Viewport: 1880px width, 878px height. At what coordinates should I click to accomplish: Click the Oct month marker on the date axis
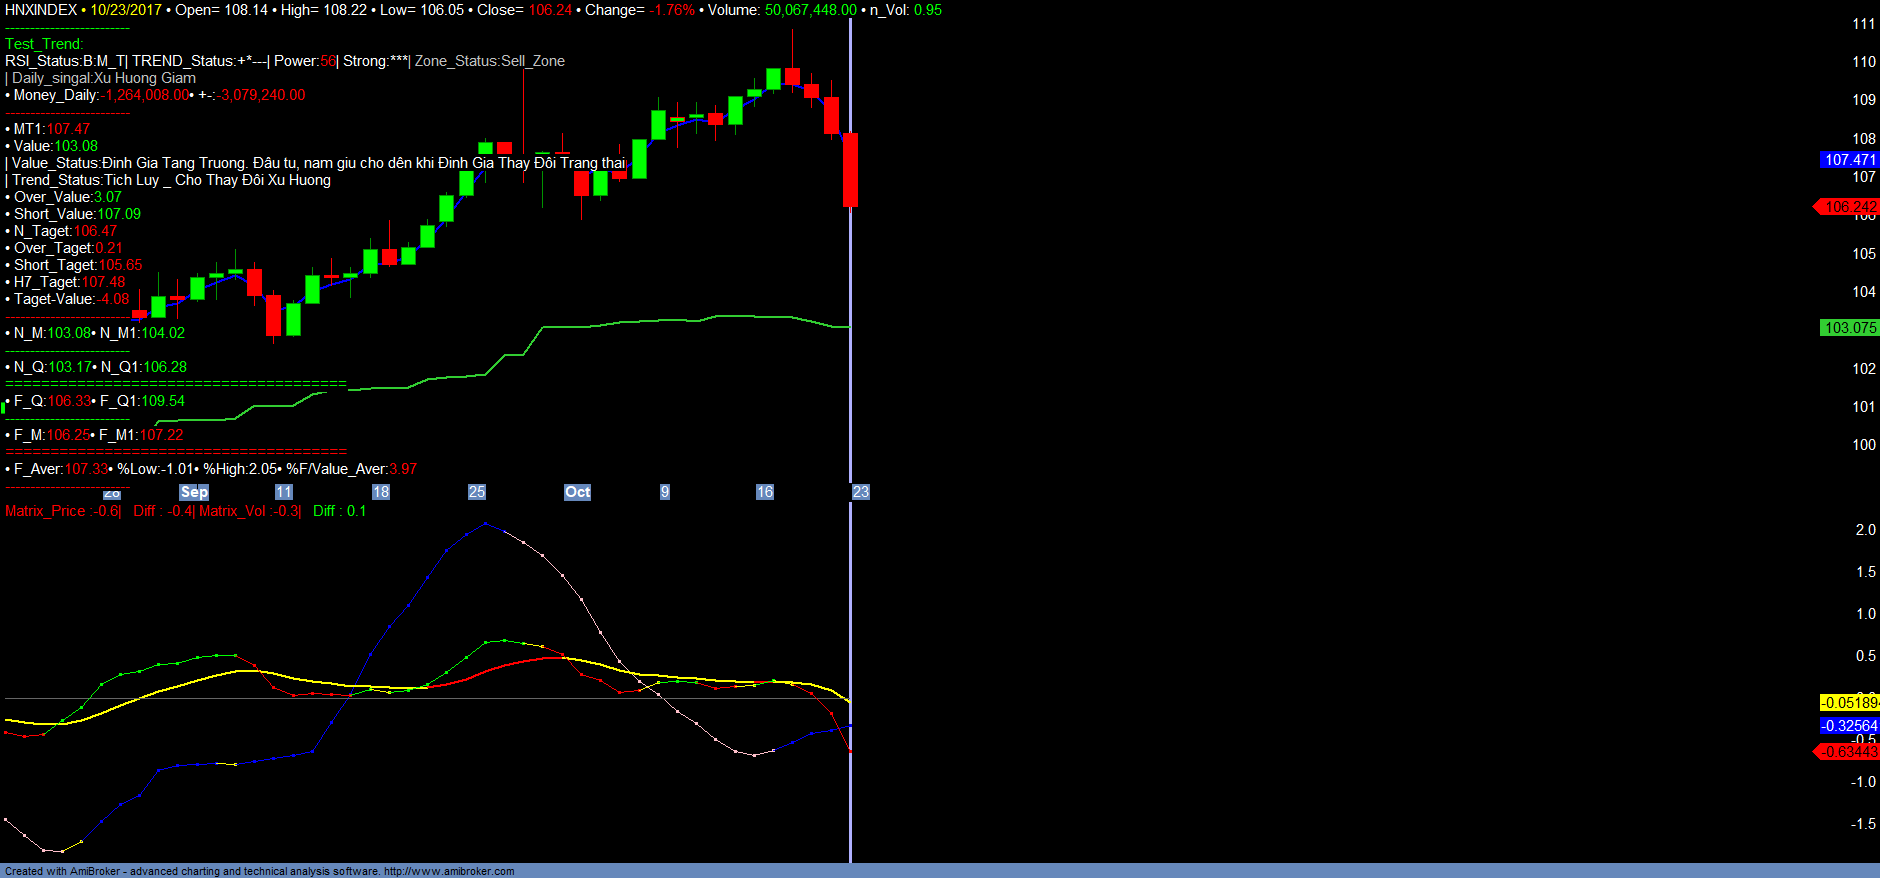tap(577, 492)
